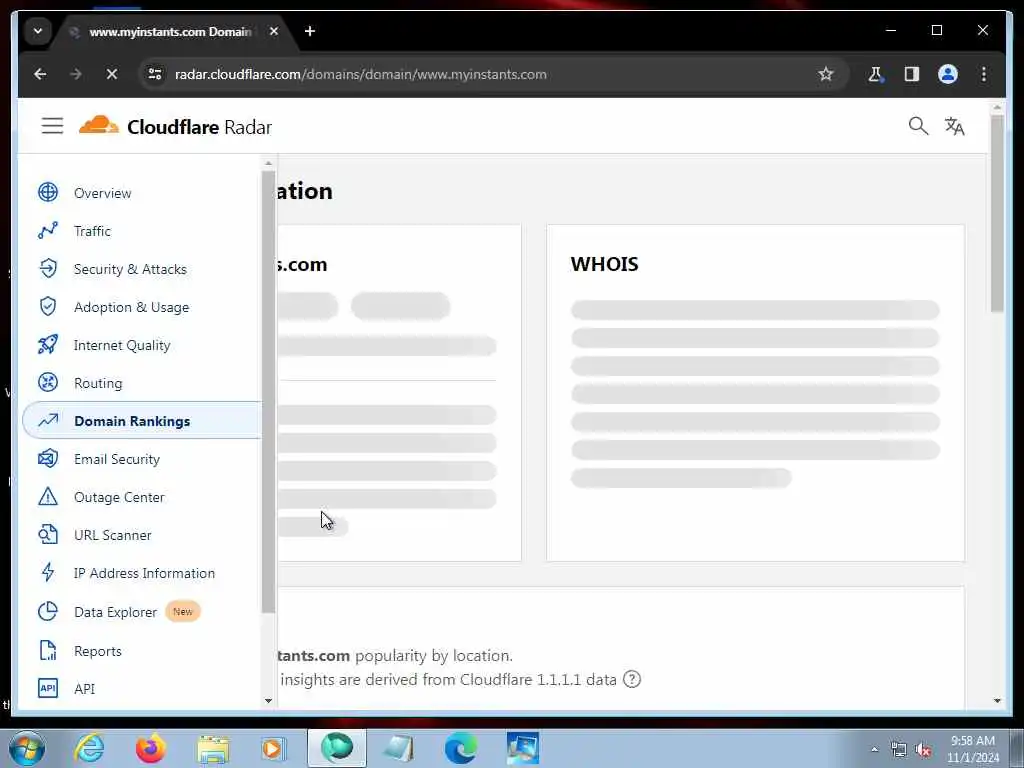This screenshot has height=768, width=1024.
Task: Open the Chrome Labs flask icon
Action: click(875, 74)
